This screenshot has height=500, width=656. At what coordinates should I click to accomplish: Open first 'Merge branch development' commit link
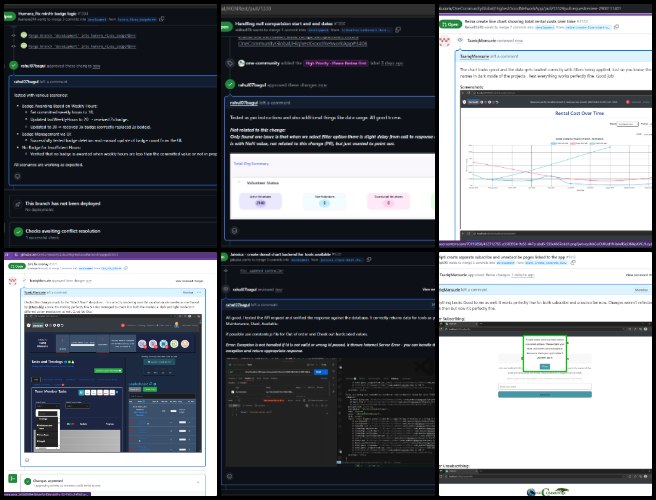[x=82, y=36]
